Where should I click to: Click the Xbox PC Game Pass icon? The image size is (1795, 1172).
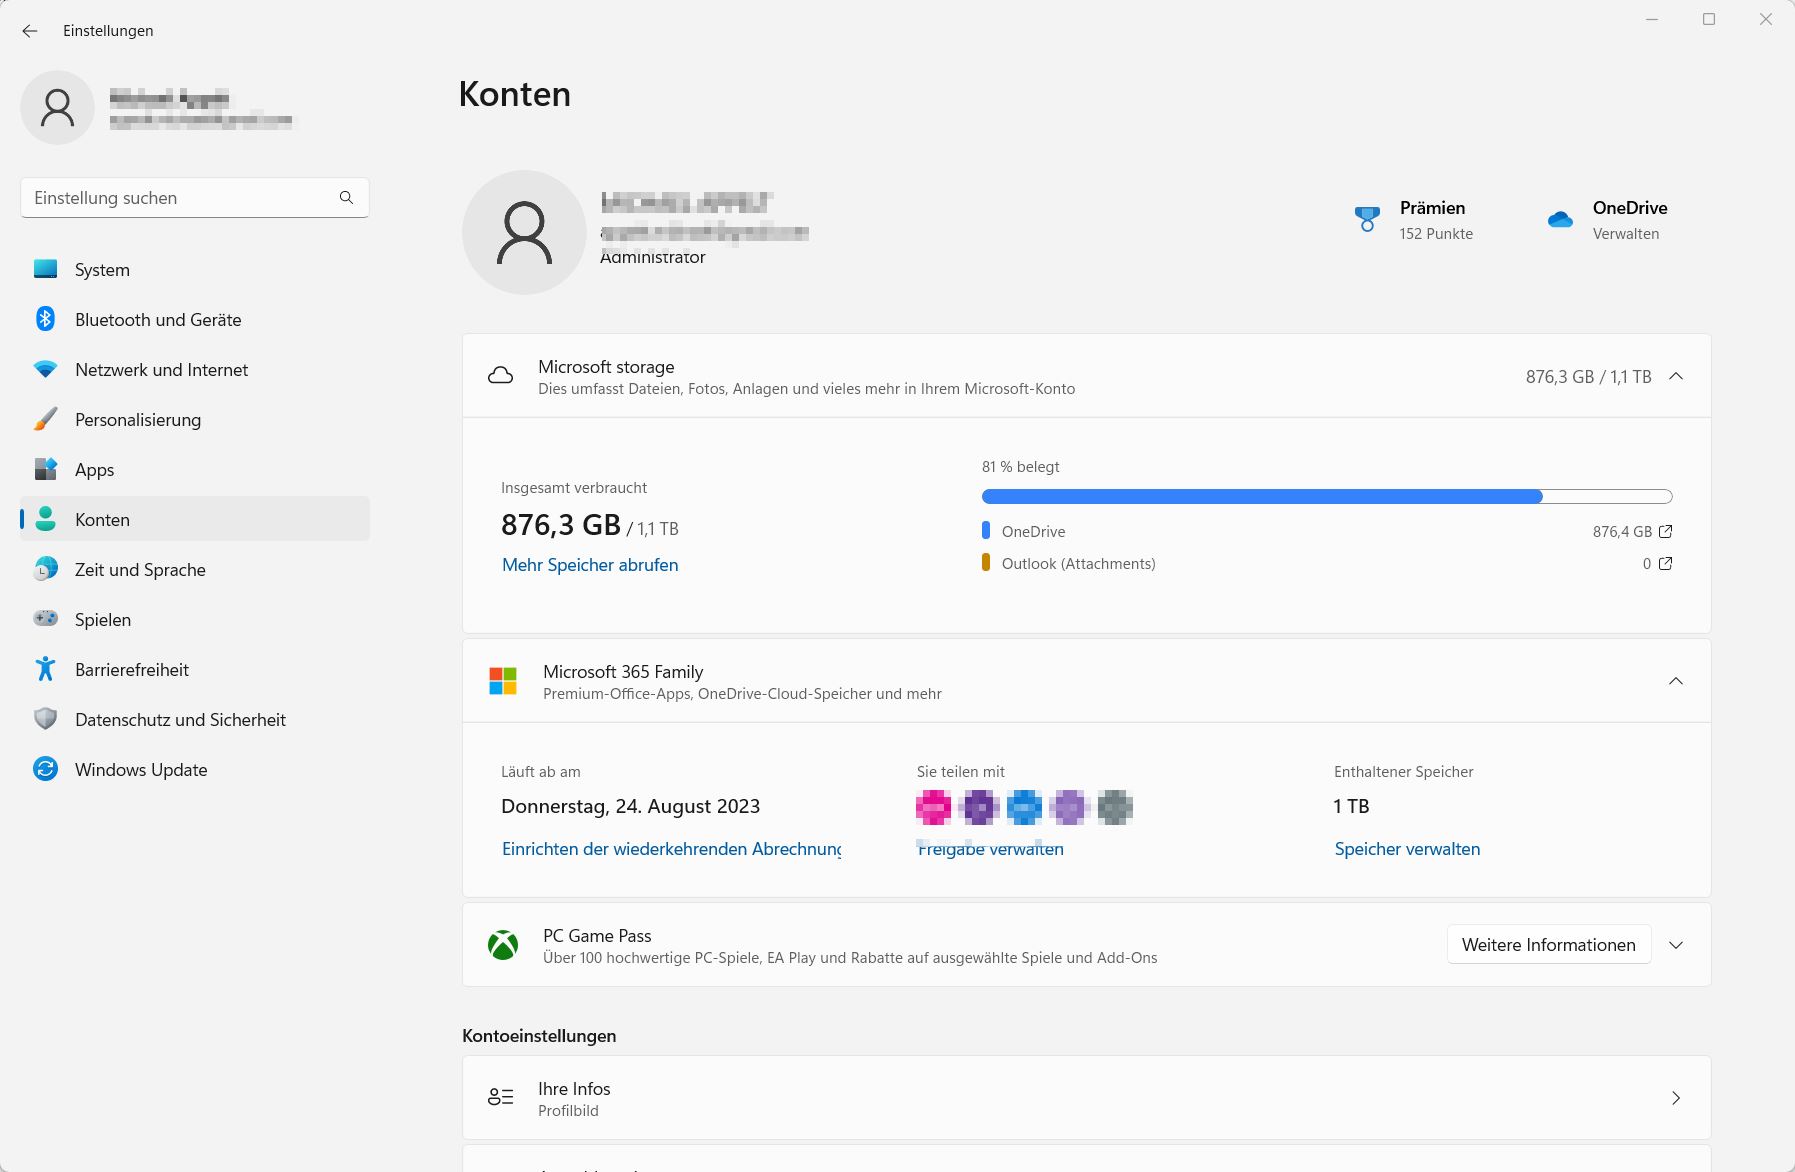pos(503,945)
